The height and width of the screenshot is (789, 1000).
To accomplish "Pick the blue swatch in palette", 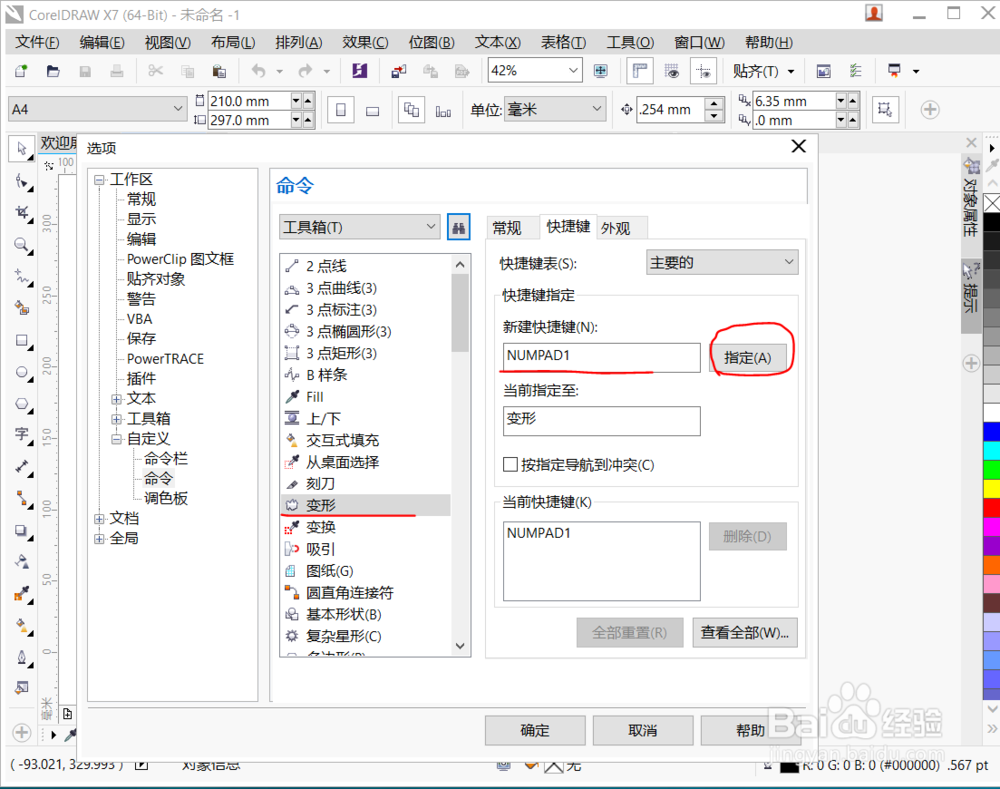I will coord(992,432).
